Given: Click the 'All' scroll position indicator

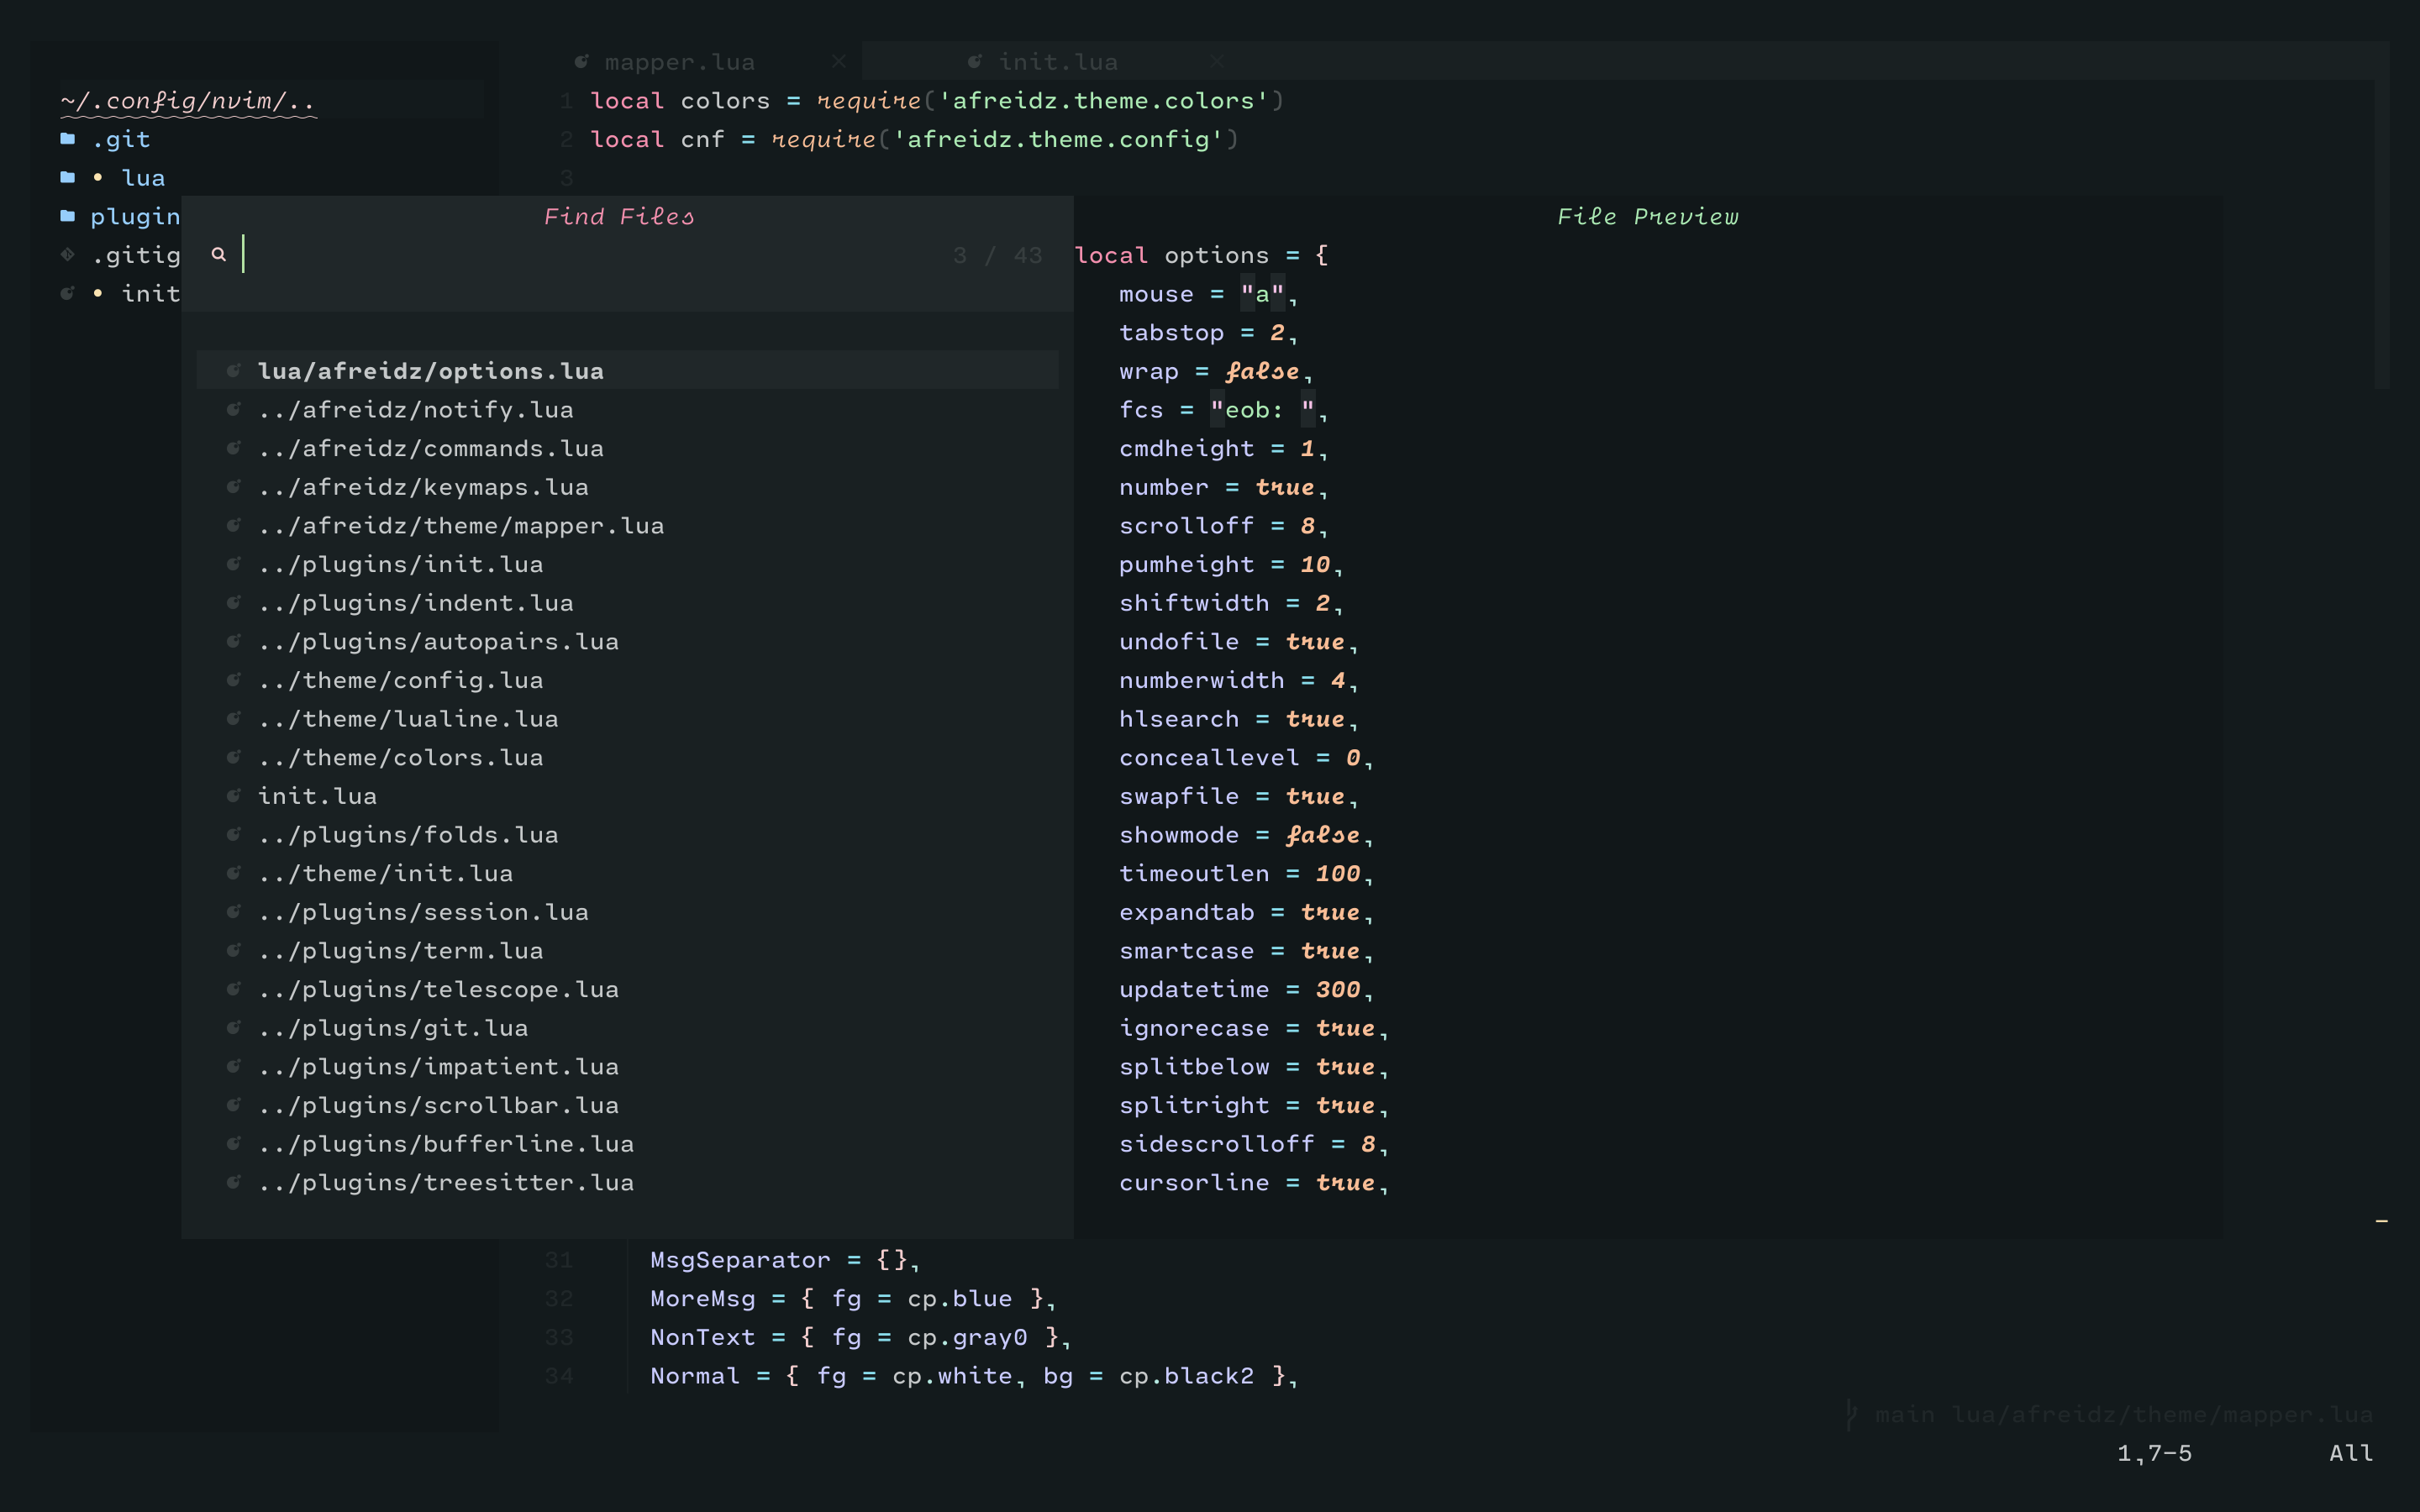Looking at the screenshot, I should [x=2351, y=1453].
